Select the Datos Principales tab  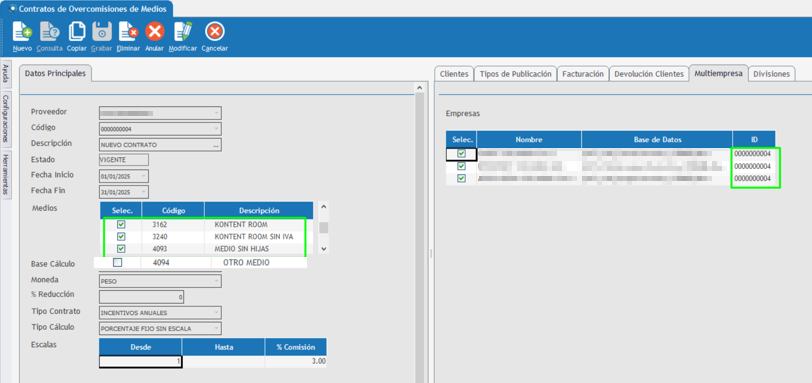click(x=56, y=73)
